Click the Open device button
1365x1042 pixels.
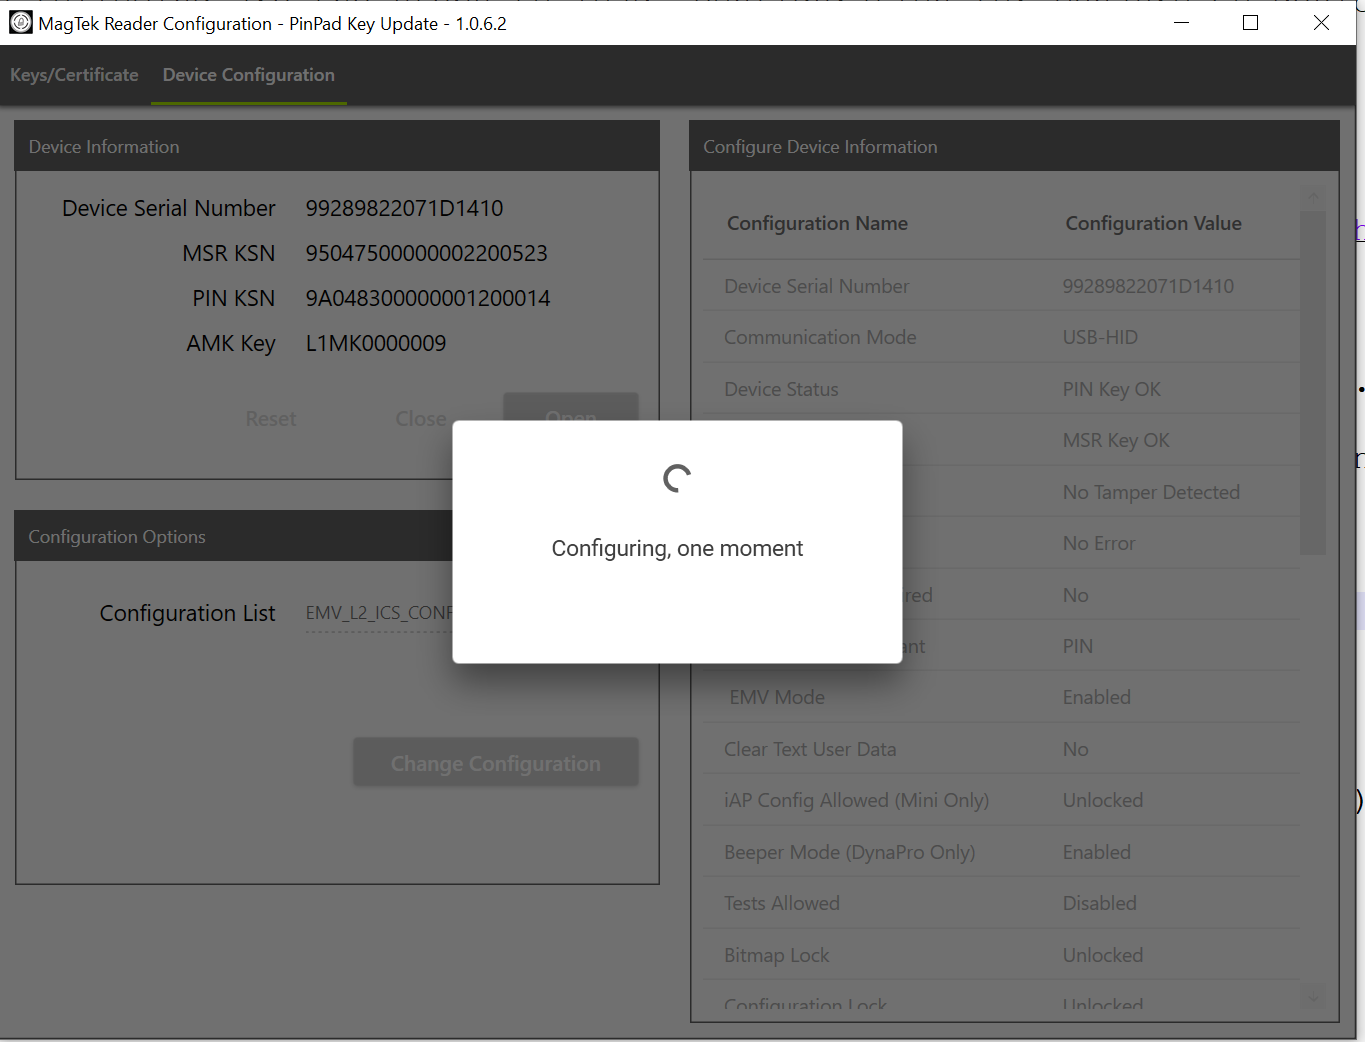[x=570, y=408]
